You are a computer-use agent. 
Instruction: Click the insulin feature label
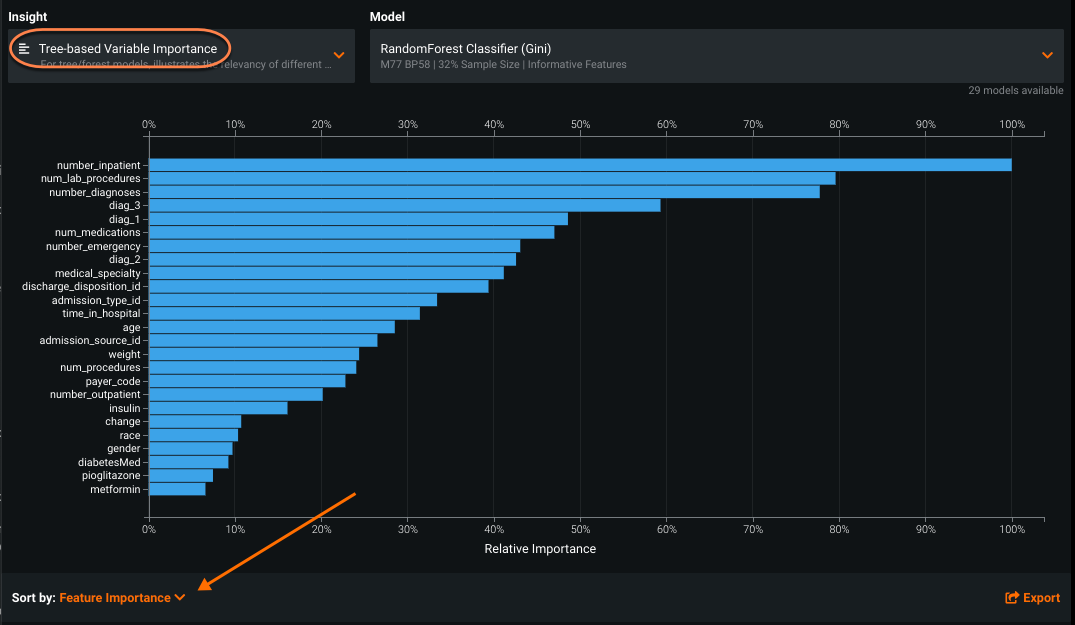pos(125,408)
